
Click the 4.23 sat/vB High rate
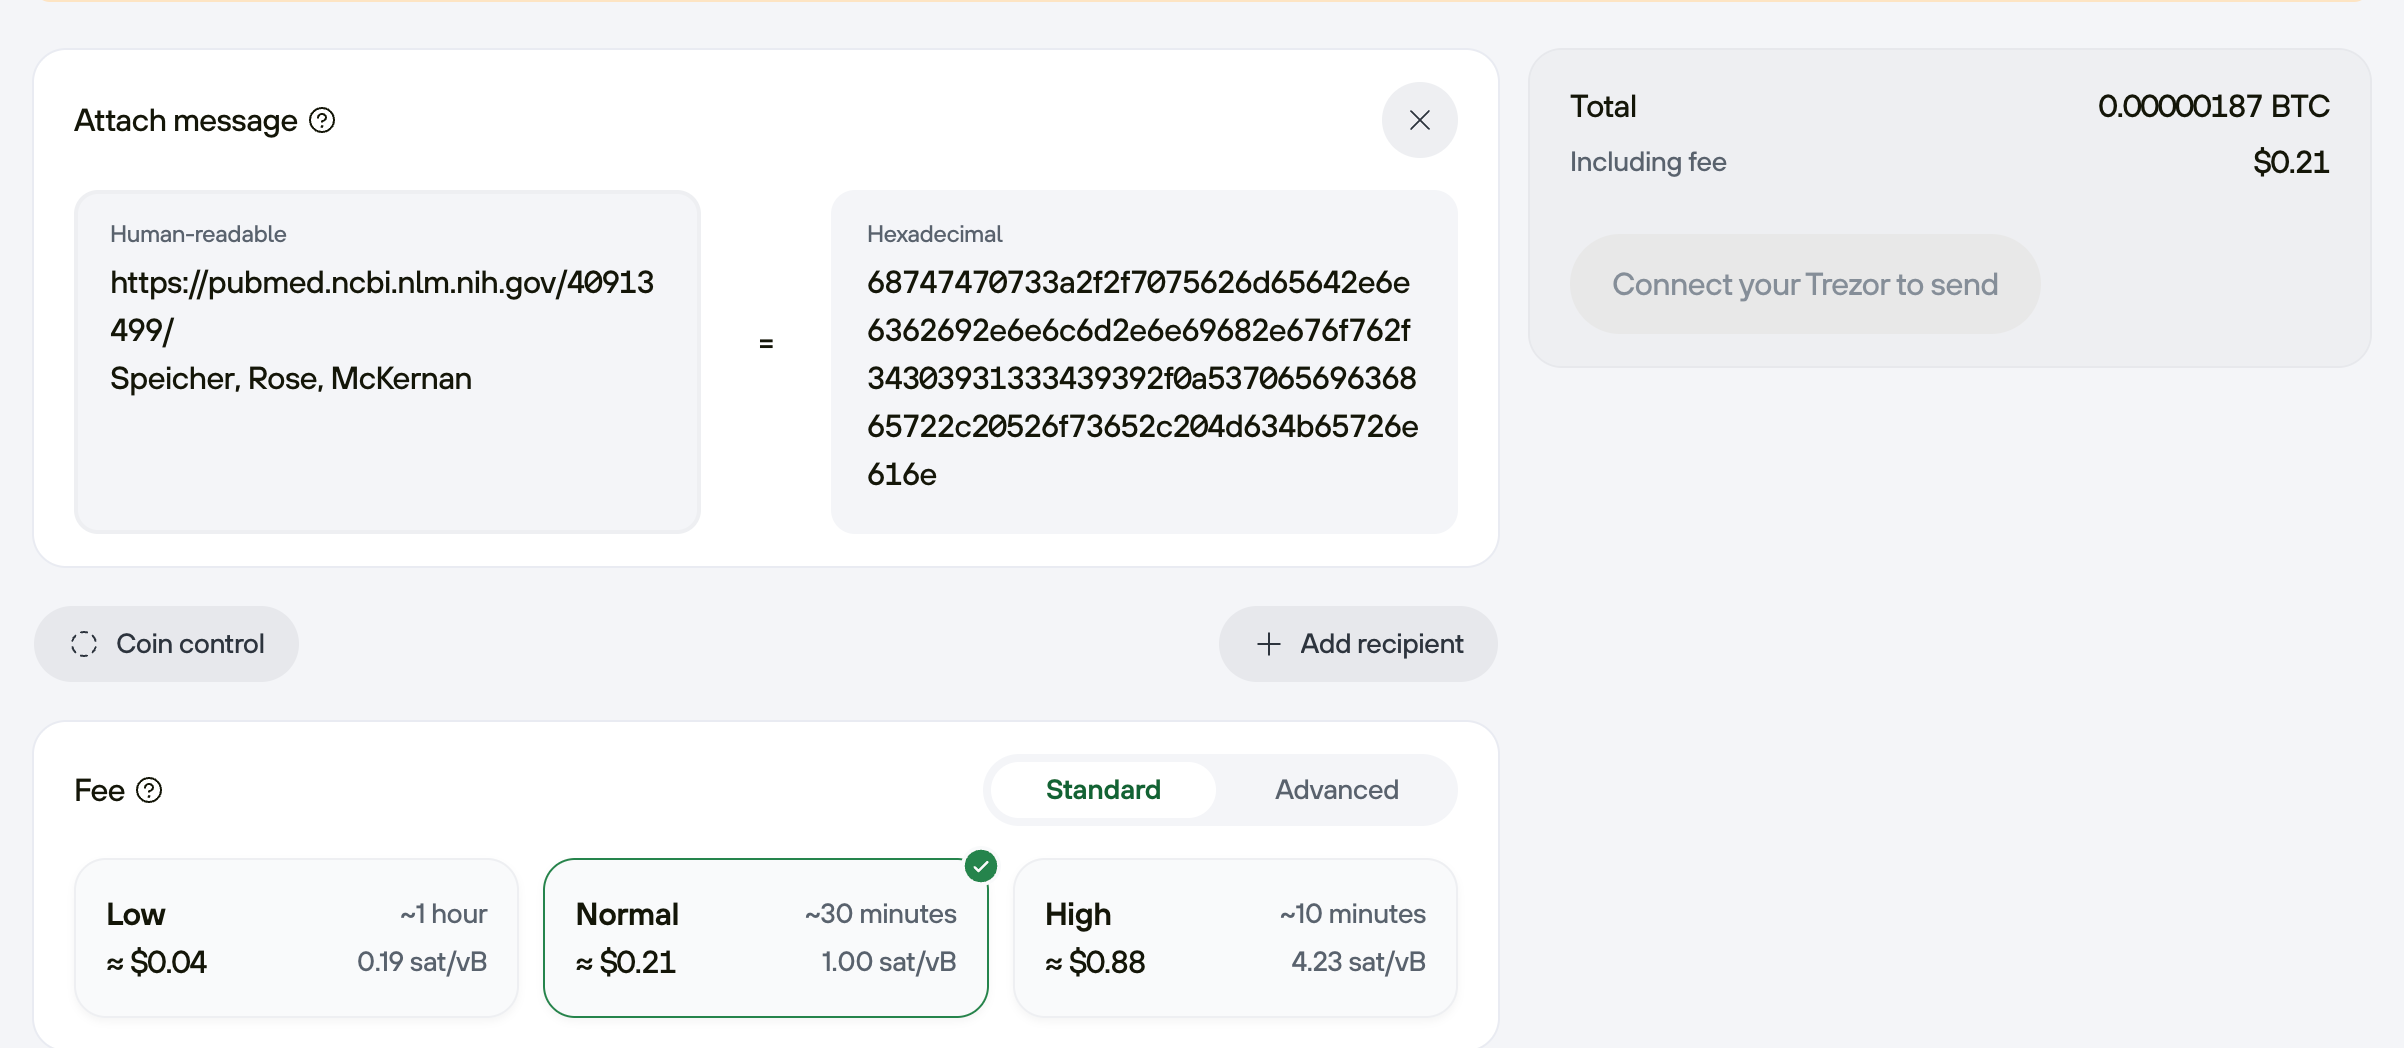tap(1358, 962)
